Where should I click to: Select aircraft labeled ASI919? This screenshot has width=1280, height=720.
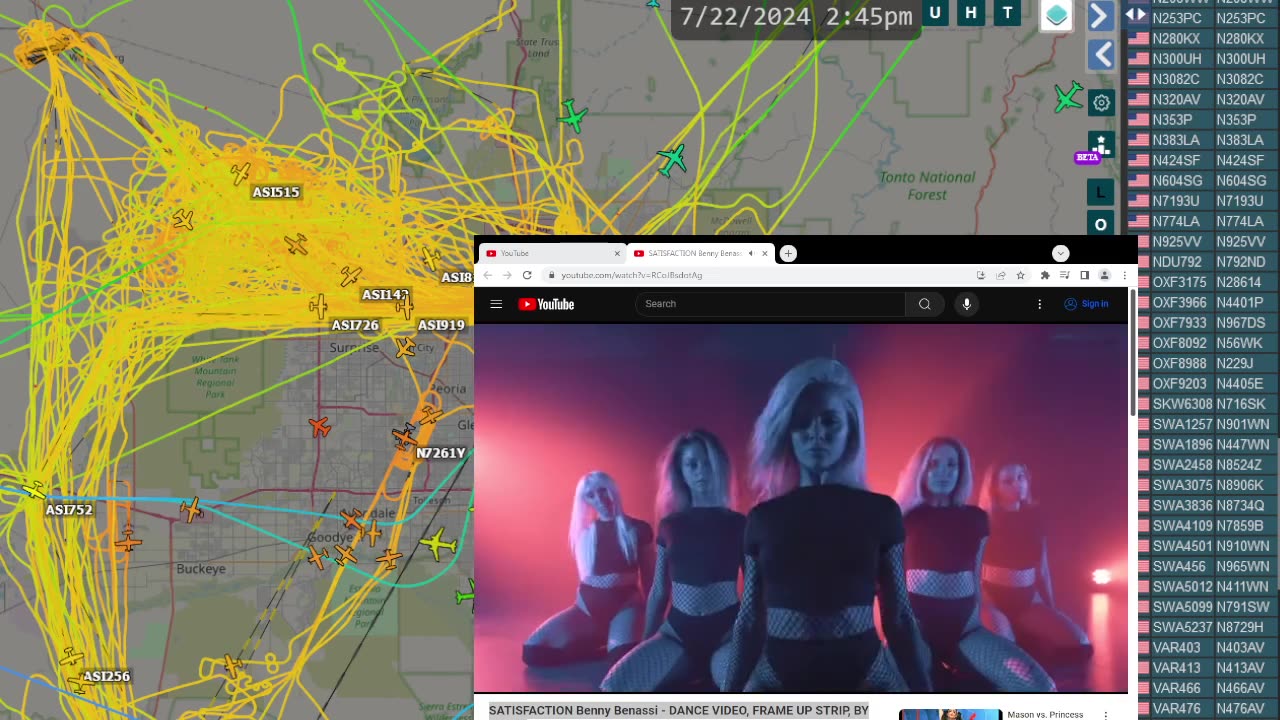[x=441, y=326]
